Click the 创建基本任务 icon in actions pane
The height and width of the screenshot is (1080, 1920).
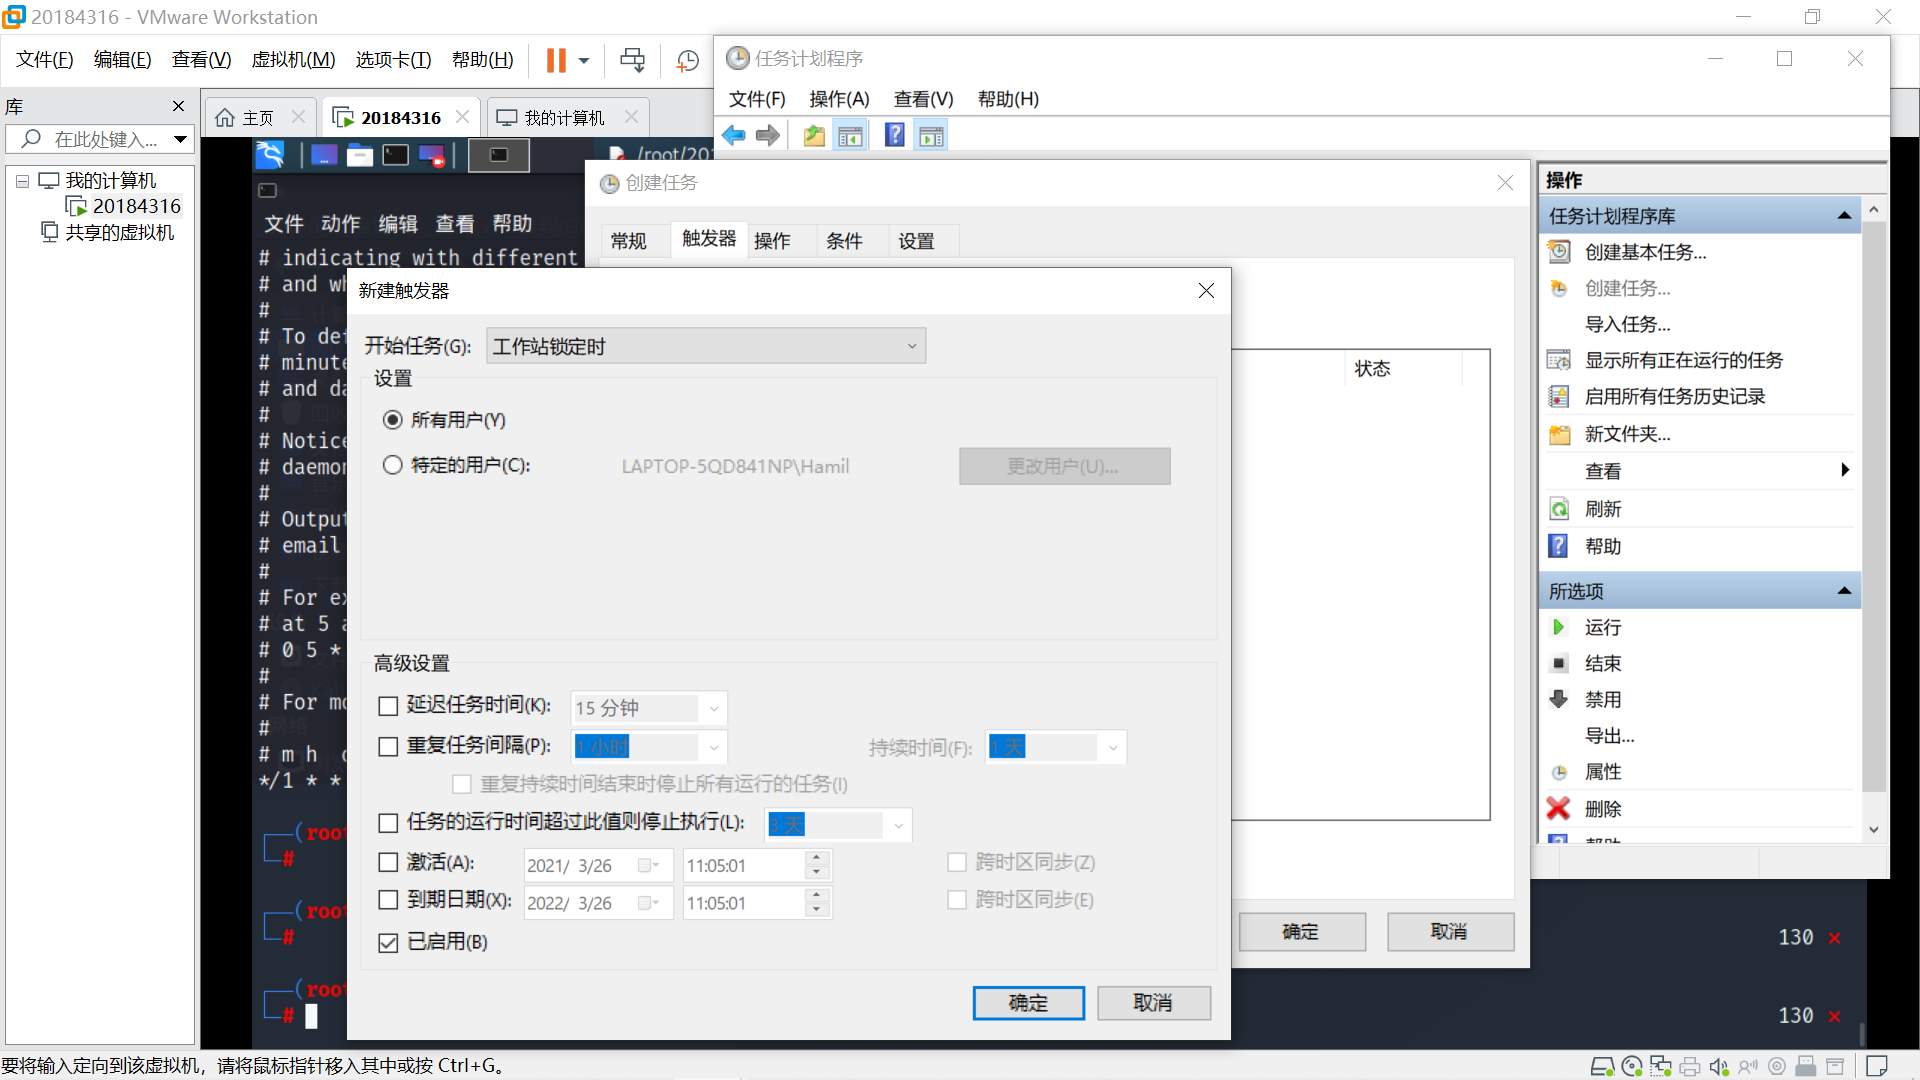pyautogui.click(x=1559, y=252)
